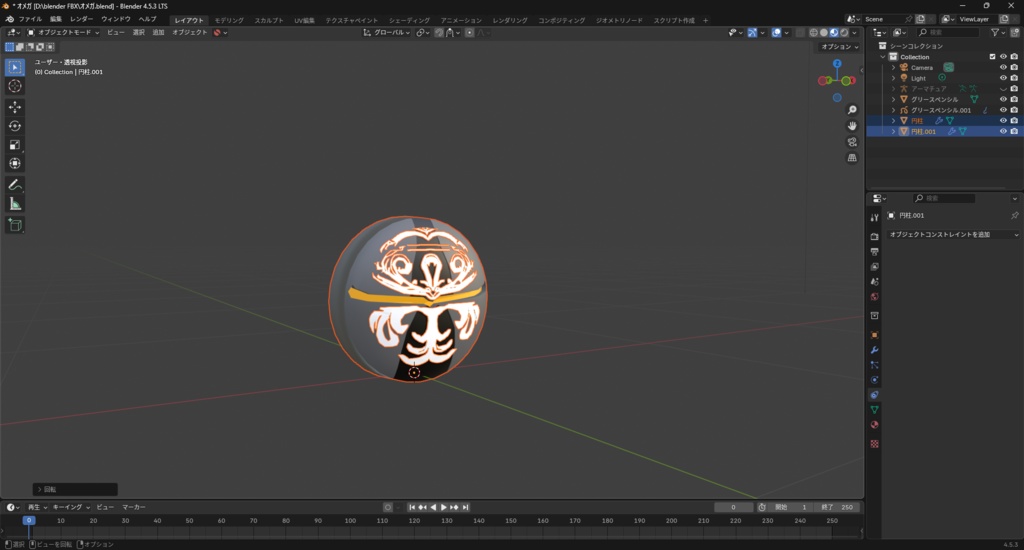The image size is (1024, 550).
Task: Click the Blender logo menu icon
Action: pyautogui.click(x=9, y=20)
